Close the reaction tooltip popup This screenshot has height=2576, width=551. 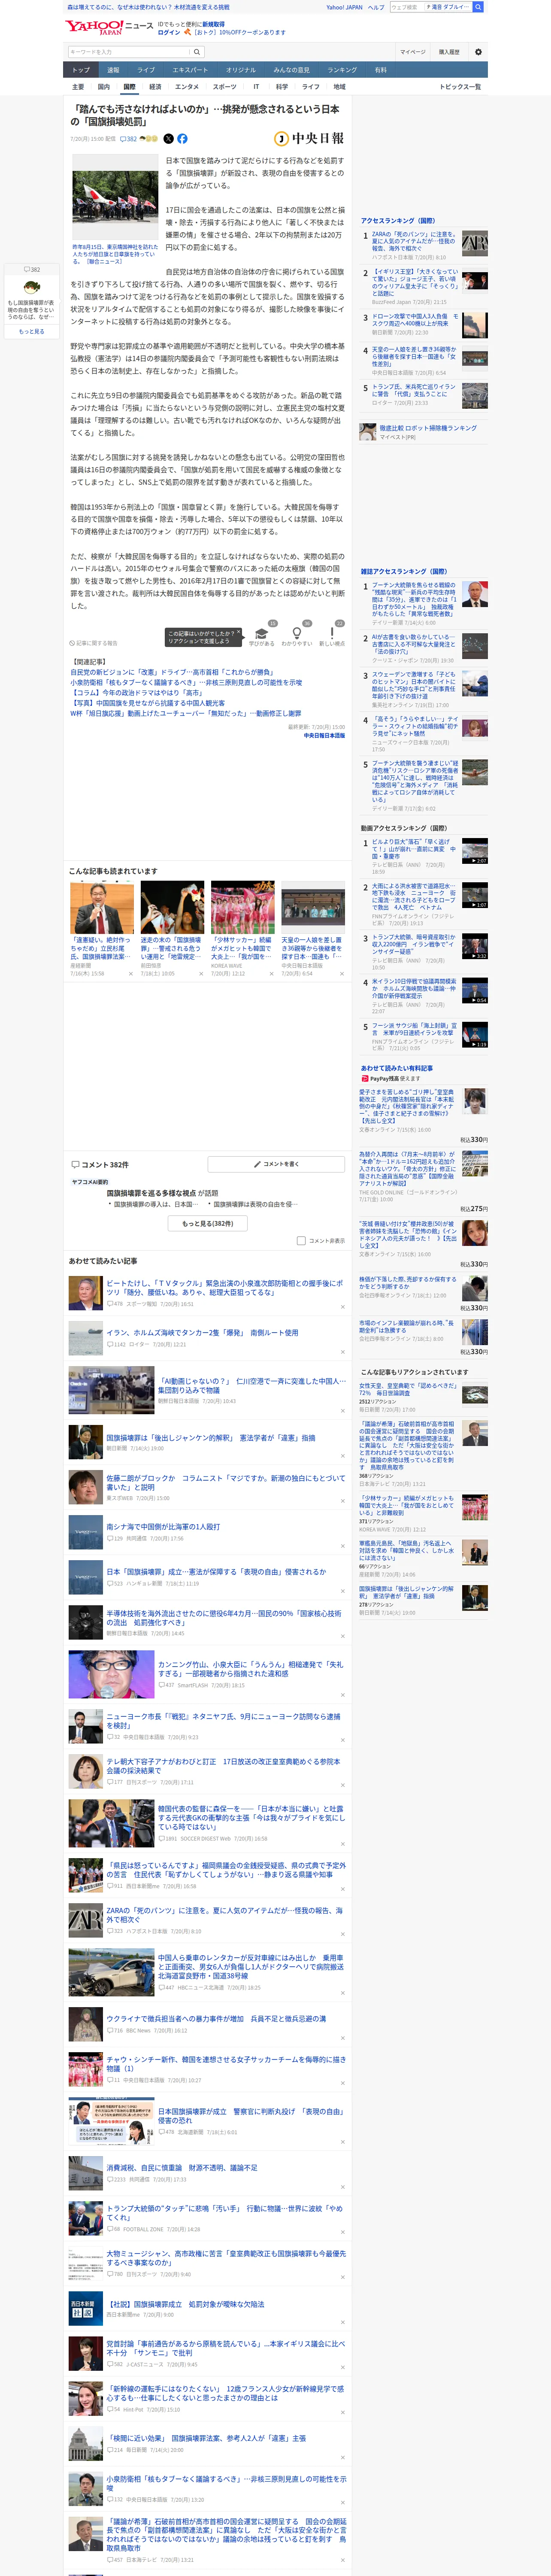coord(238,632)
